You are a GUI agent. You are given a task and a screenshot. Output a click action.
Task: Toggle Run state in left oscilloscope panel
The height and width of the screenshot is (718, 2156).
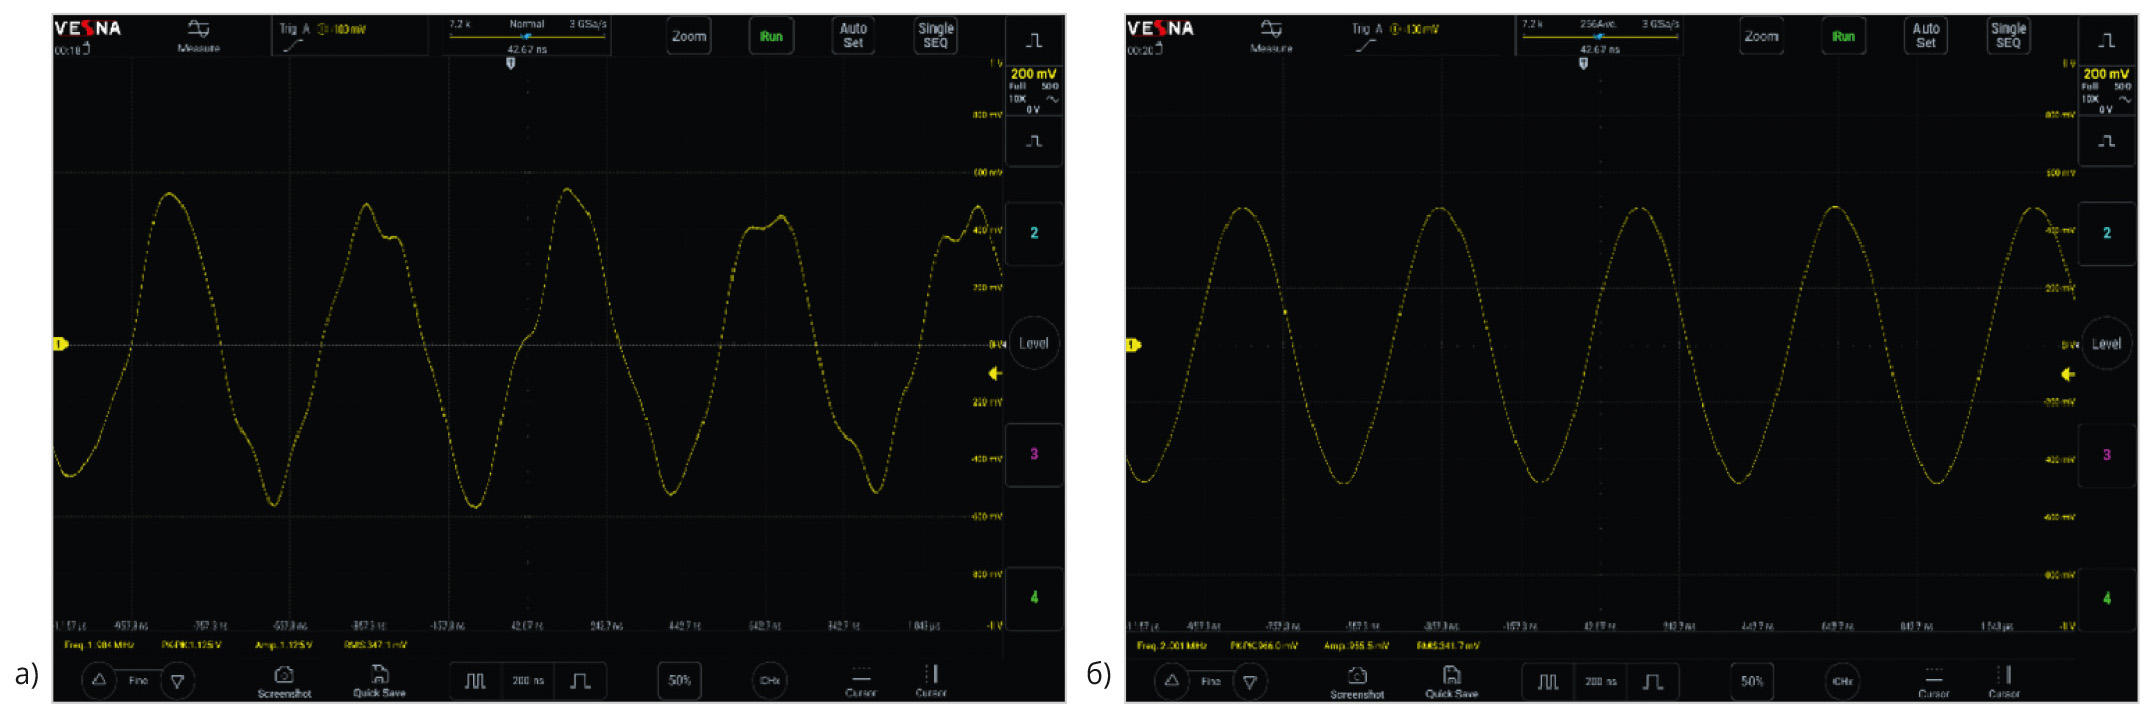[x=771, y=36]
